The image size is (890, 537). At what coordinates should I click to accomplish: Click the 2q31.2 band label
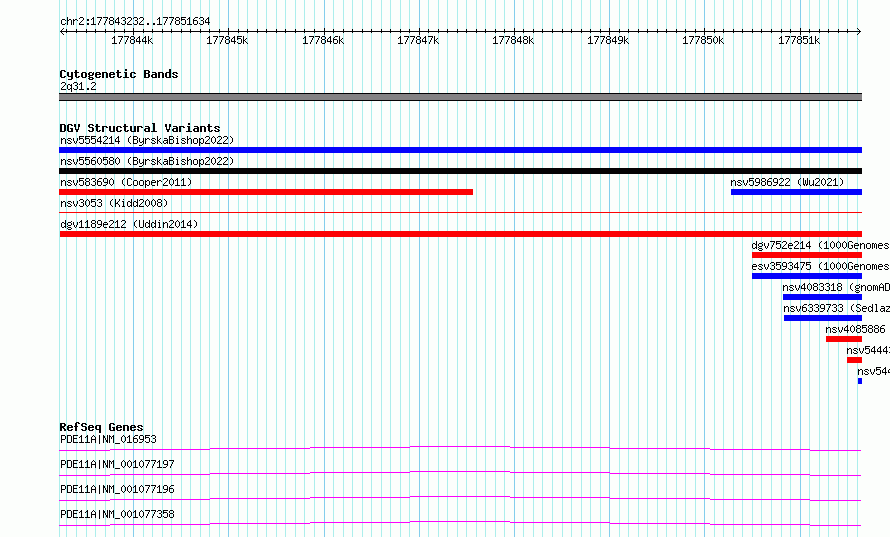coord(78,87)
